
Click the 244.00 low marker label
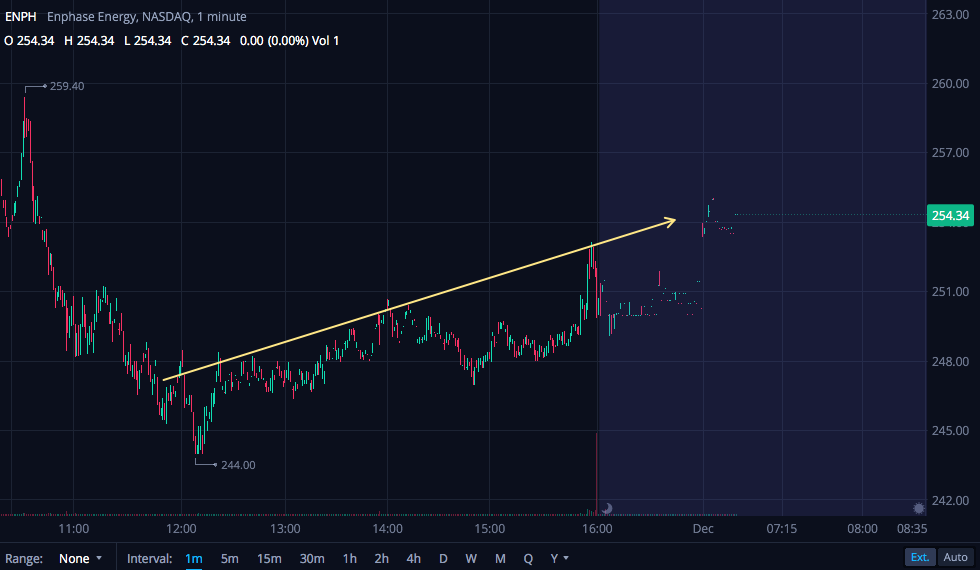coord(238,465)
